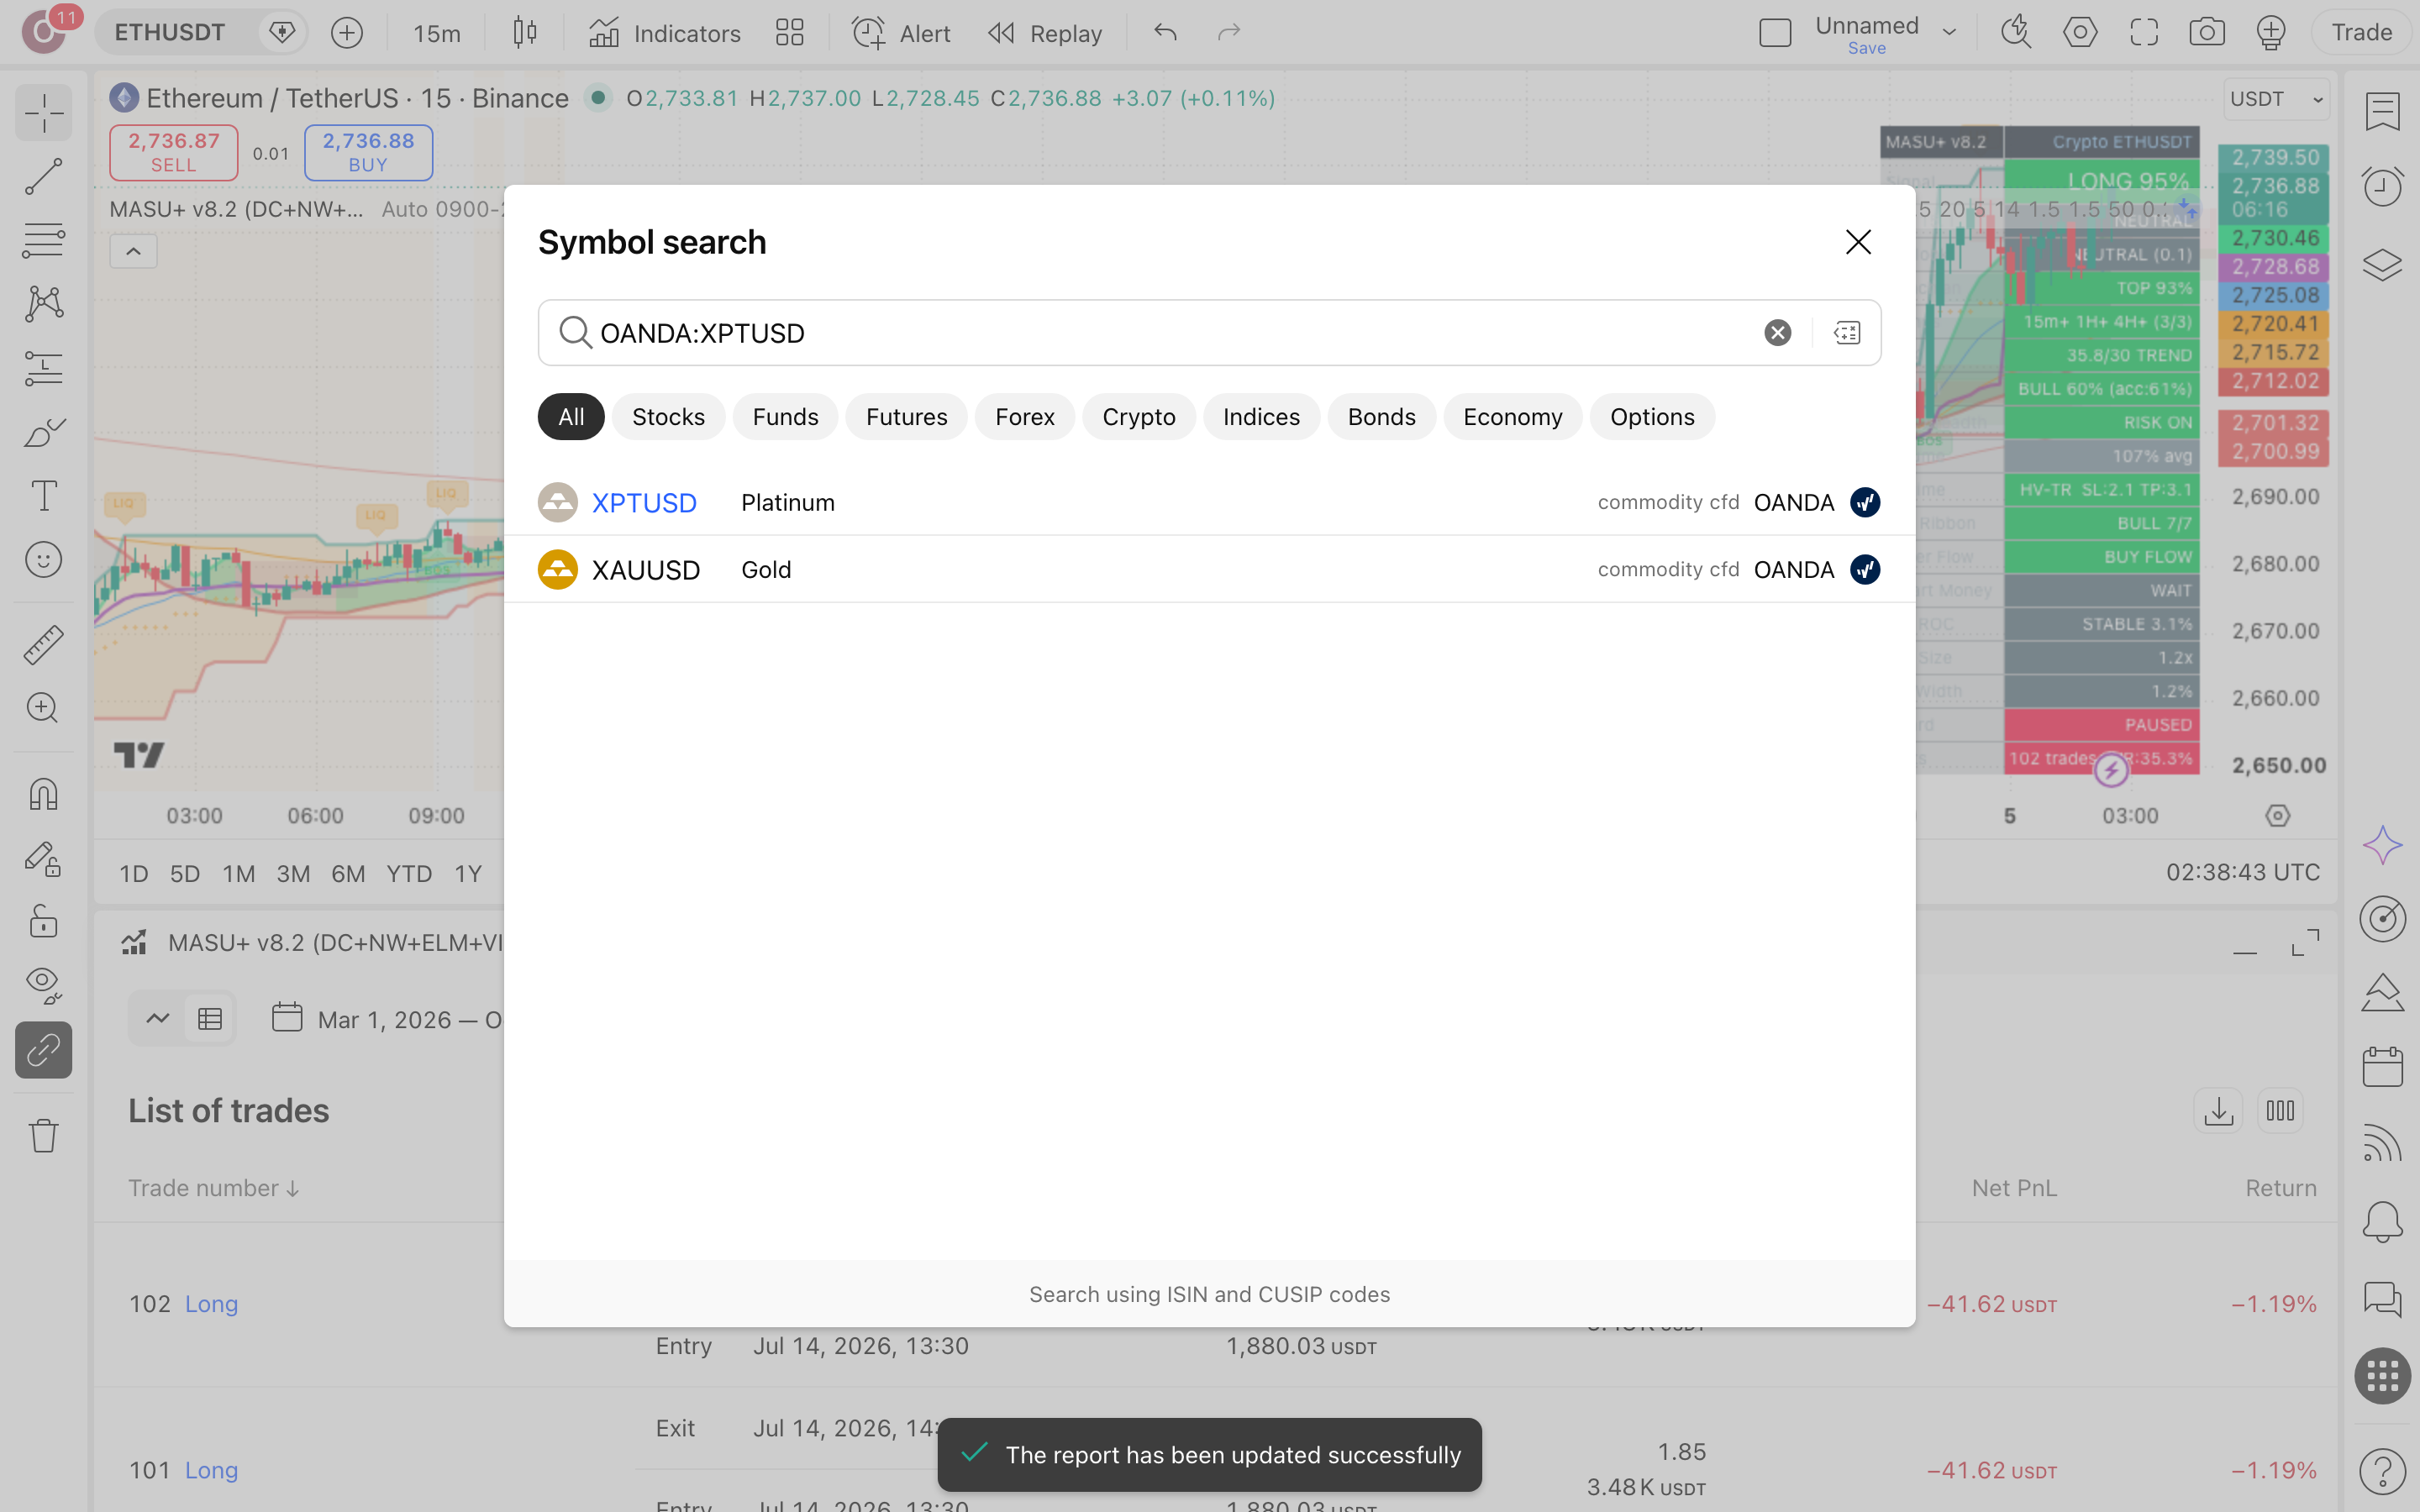Select the Crypto filter tab
The height and width of the screenshot is (1512, 2420).
pyautogui.click(x=1138, y=417)
